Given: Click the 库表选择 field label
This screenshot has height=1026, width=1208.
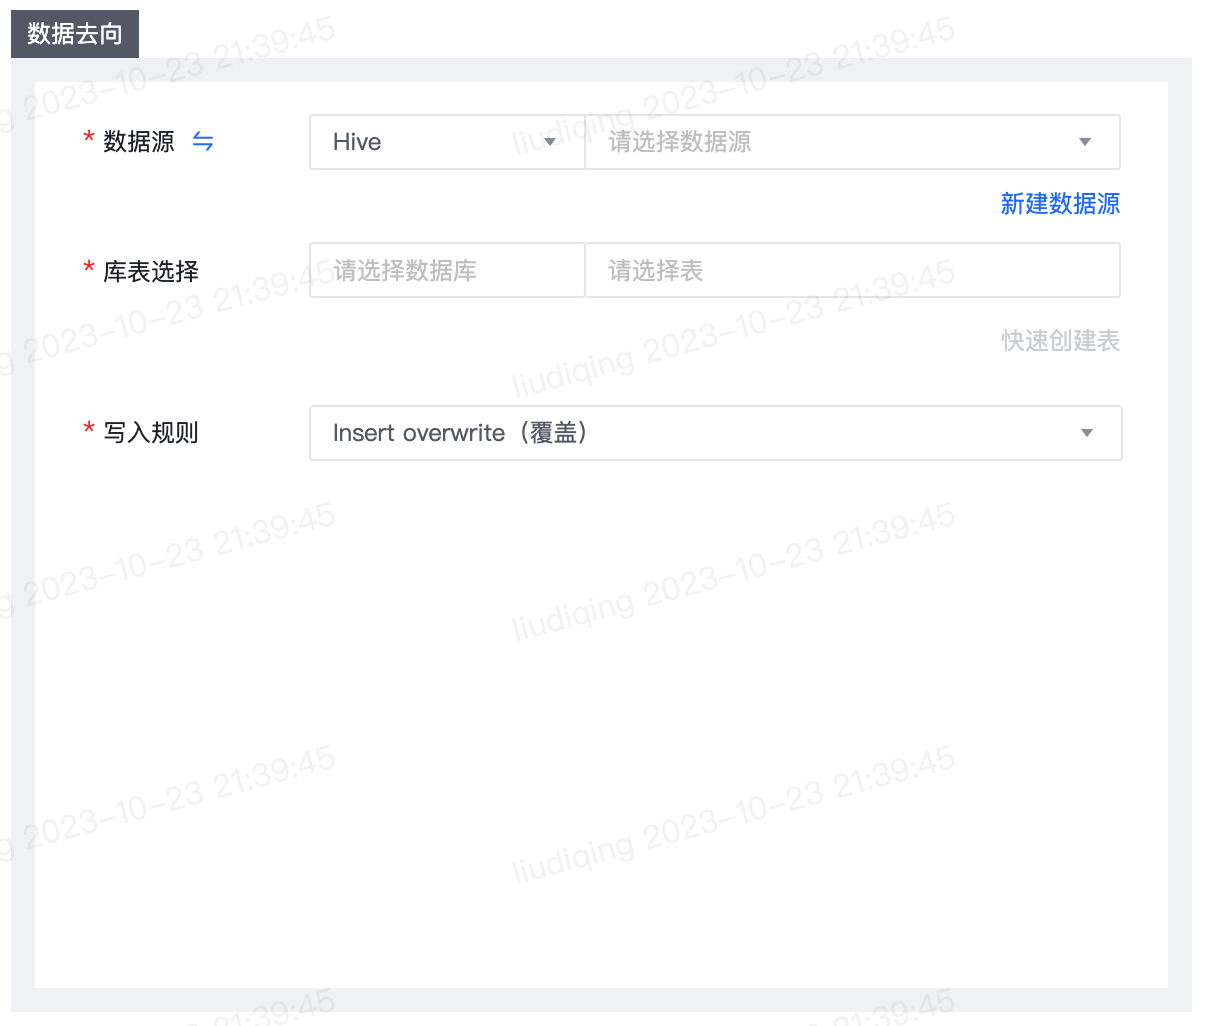Looking at the screenshot, I should pyautogui.click(x=151, y=271).
